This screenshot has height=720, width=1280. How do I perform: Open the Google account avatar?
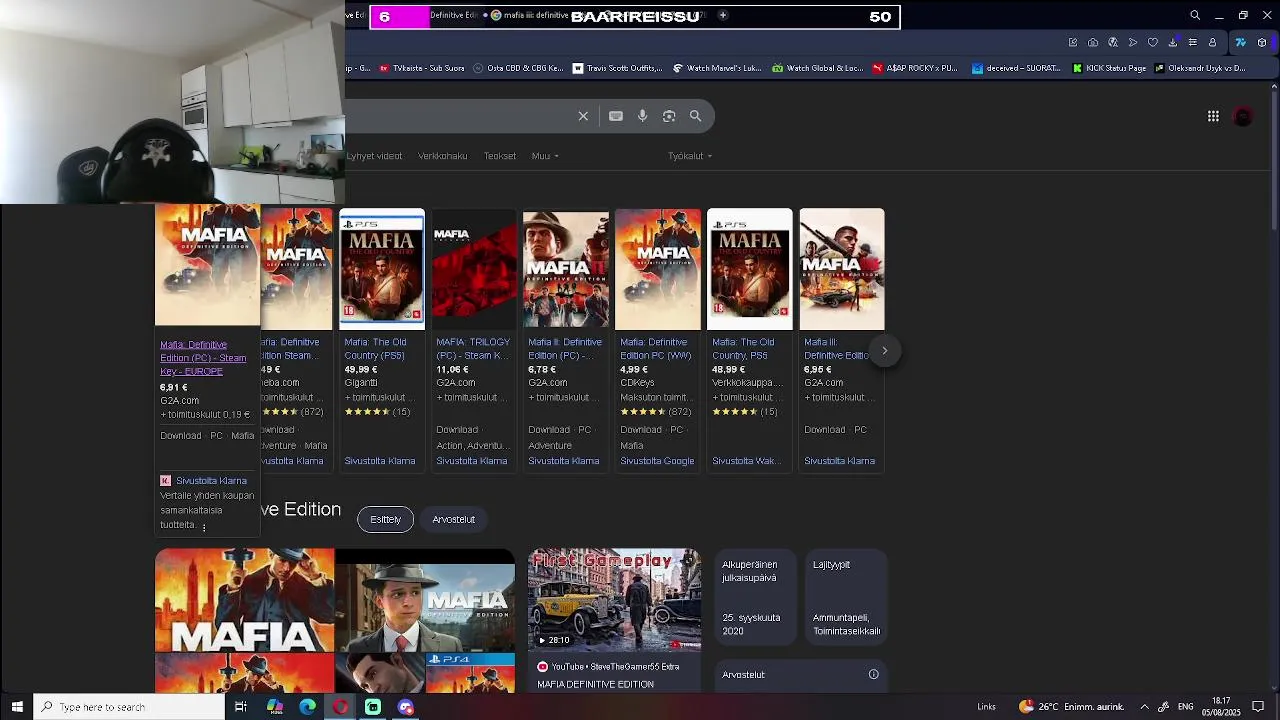(x=1243, y=117)
